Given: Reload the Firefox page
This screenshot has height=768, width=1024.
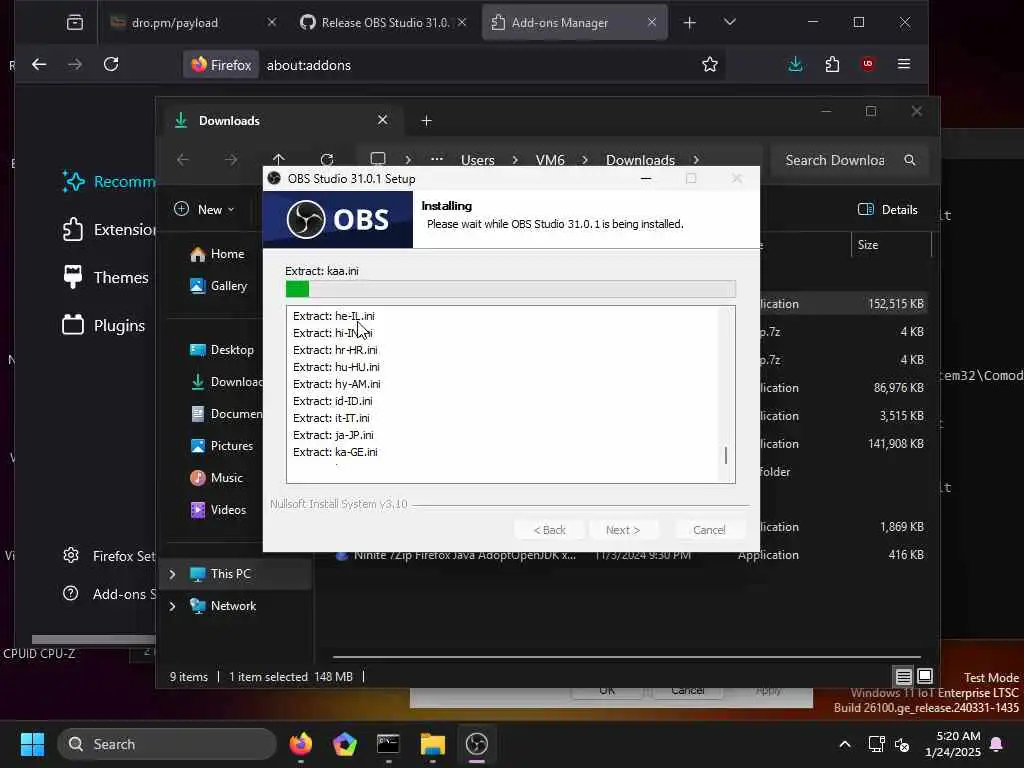Looking at the screenshot, I should click(x=111, y=64).
